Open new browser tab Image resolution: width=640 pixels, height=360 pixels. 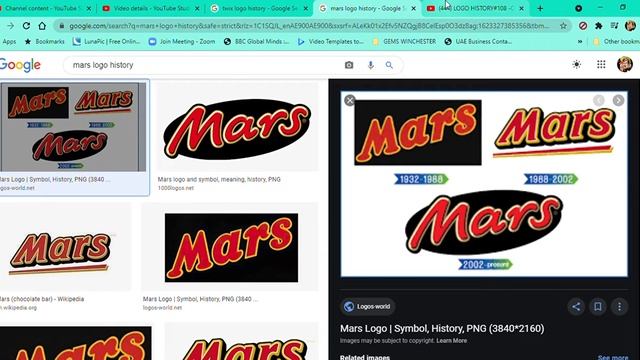540,8
